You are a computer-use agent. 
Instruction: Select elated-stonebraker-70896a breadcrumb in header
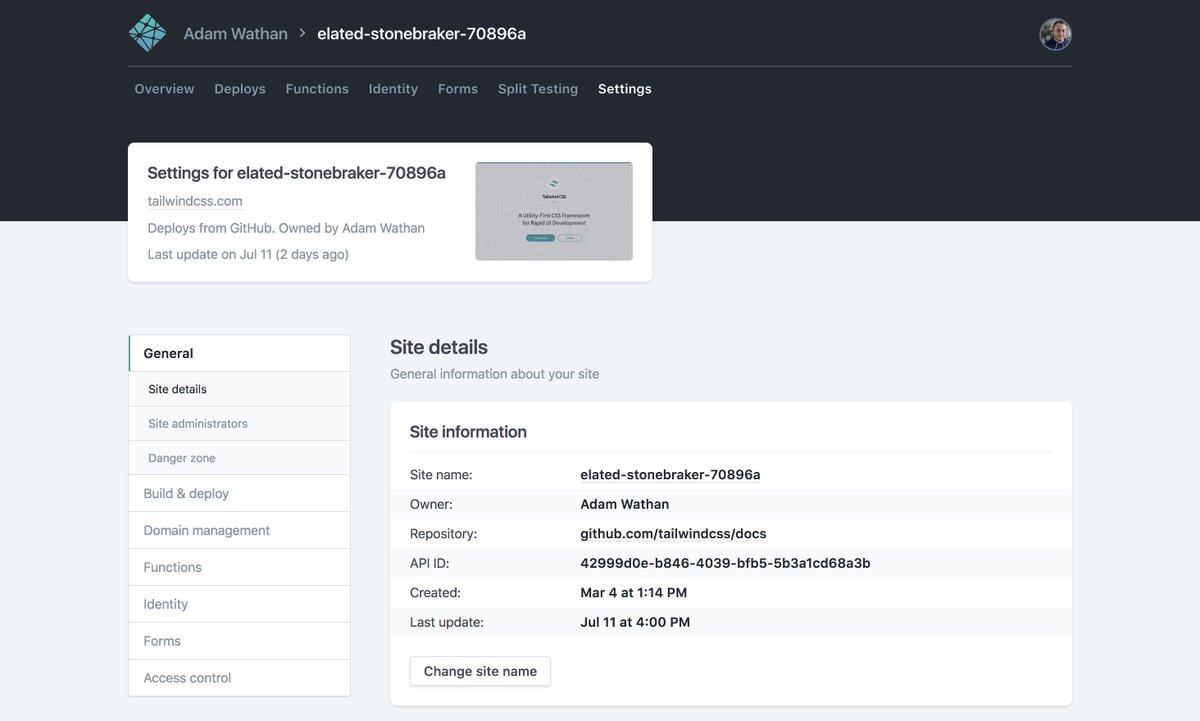point(421,33)
